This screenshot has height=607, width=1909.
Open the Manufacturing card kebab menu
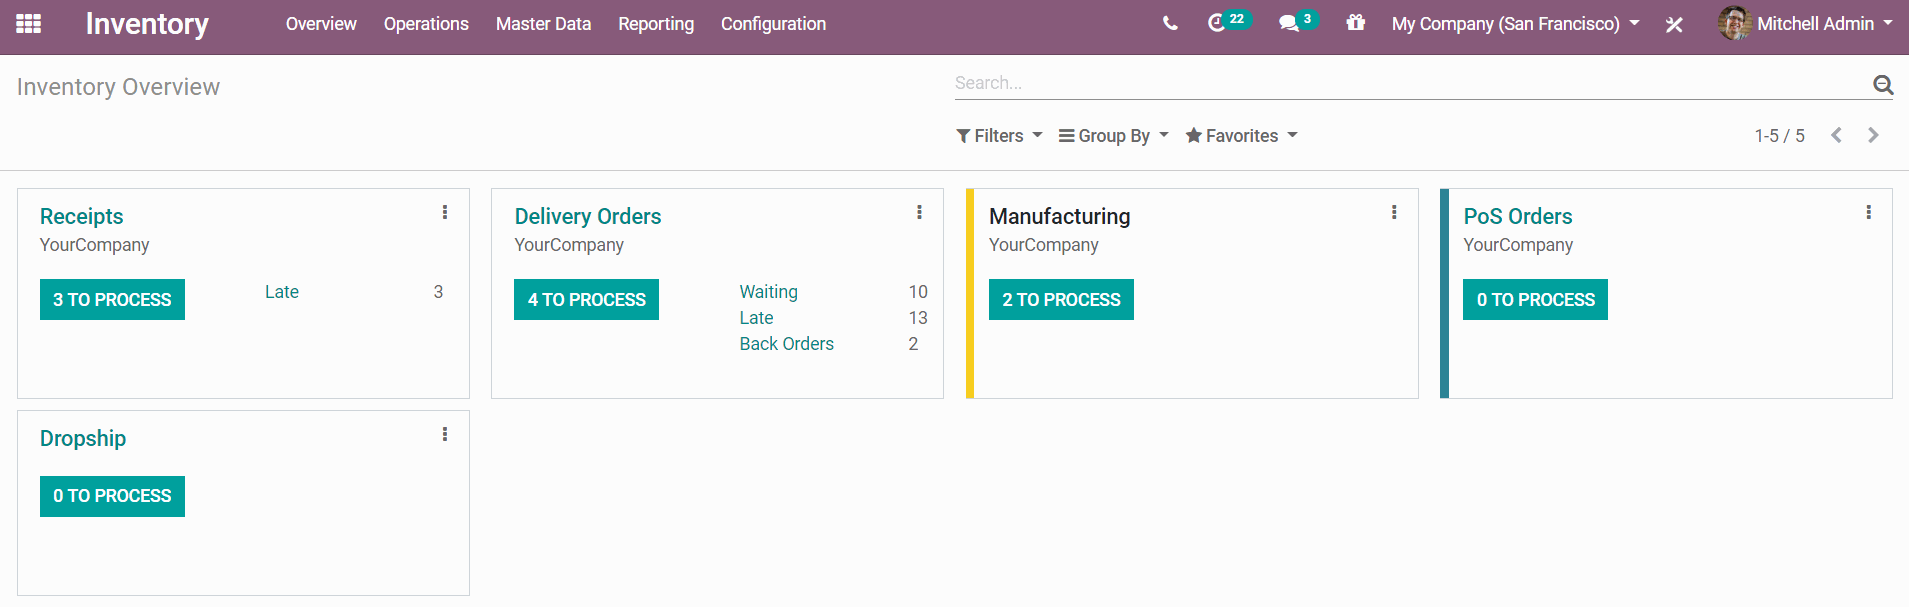1394,212
